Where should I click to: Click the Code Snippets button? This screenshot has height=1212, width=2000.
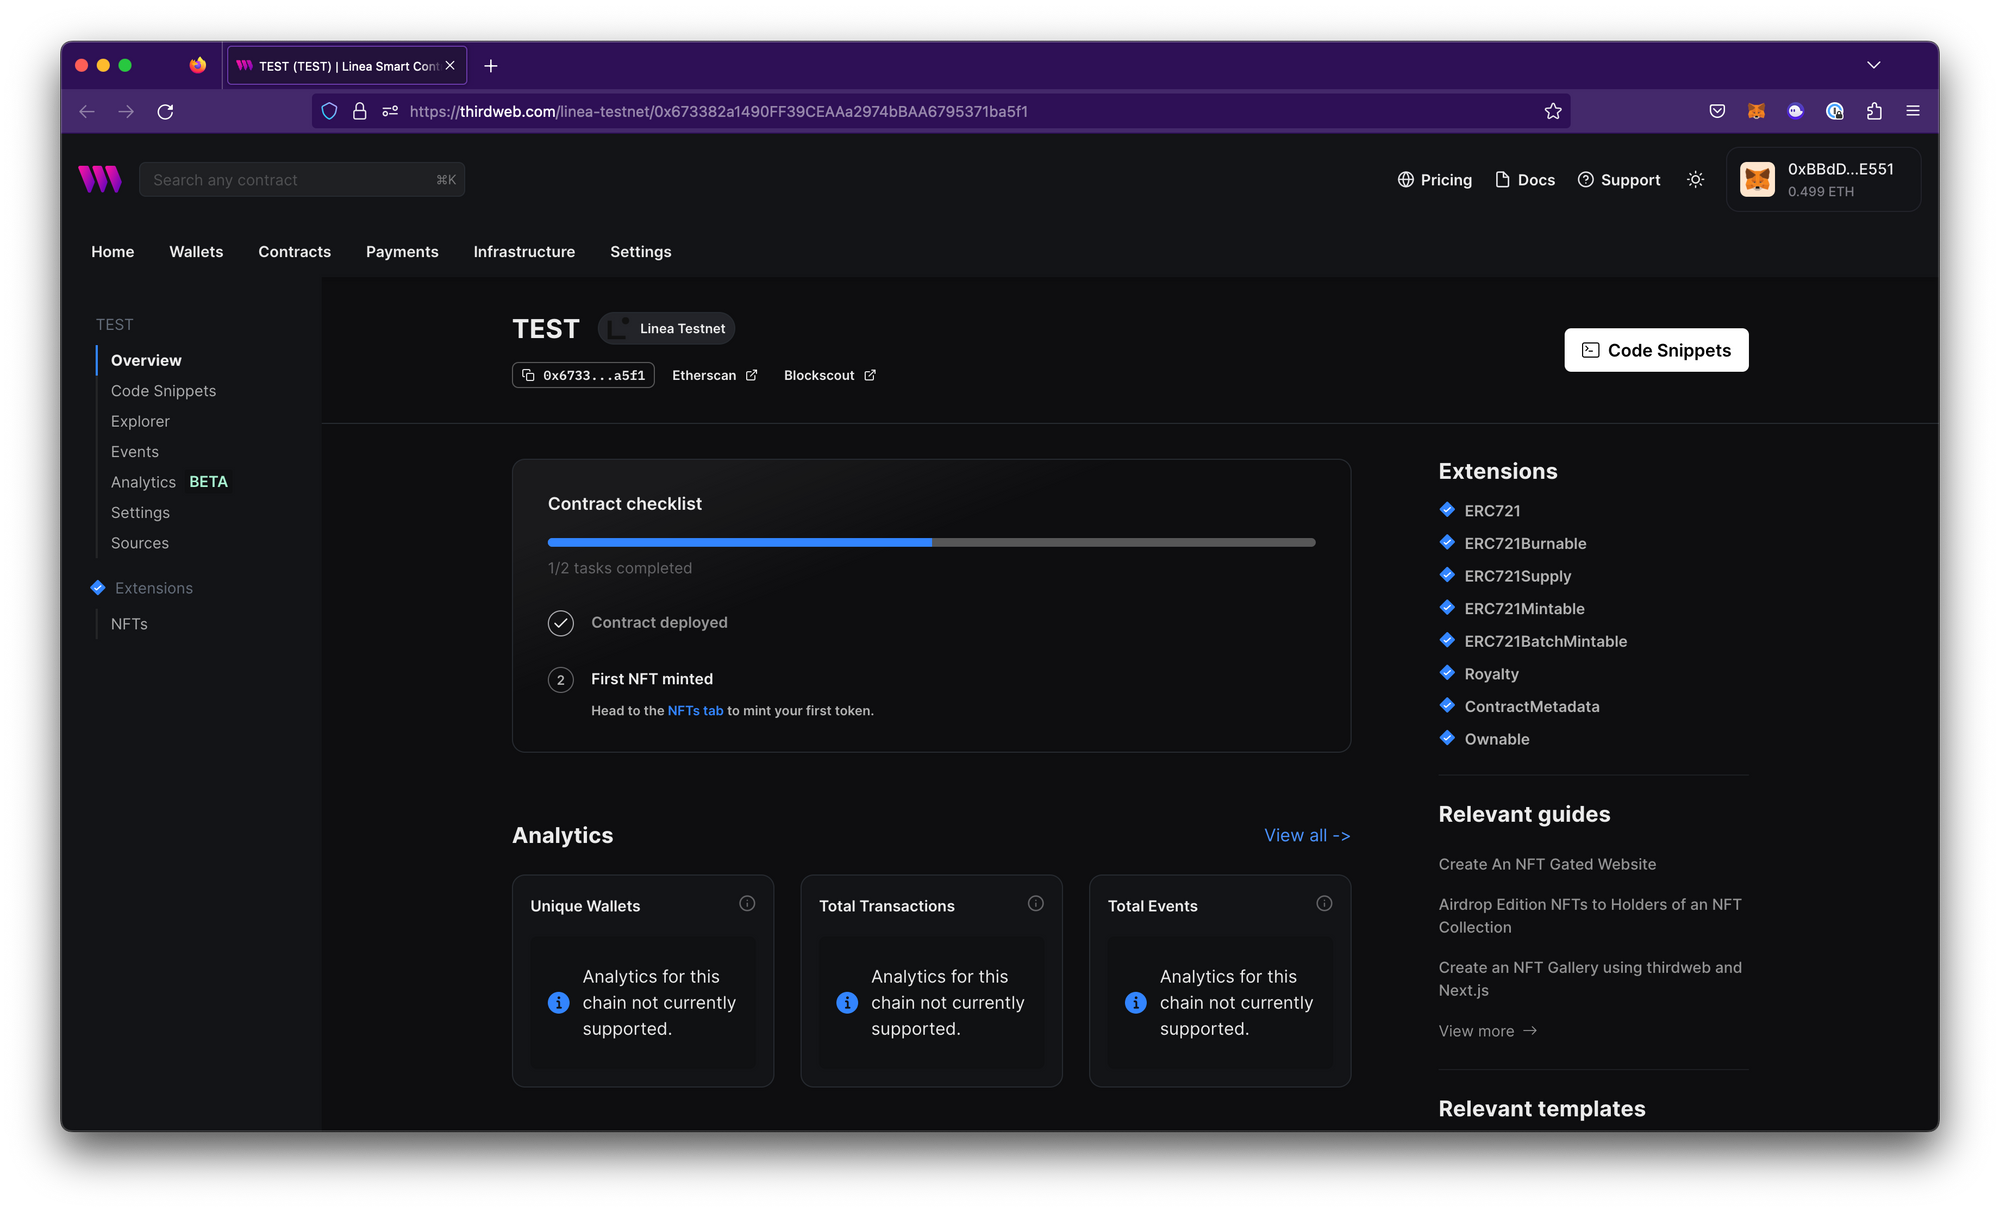pyautogui.click(x=1656, y=350)
